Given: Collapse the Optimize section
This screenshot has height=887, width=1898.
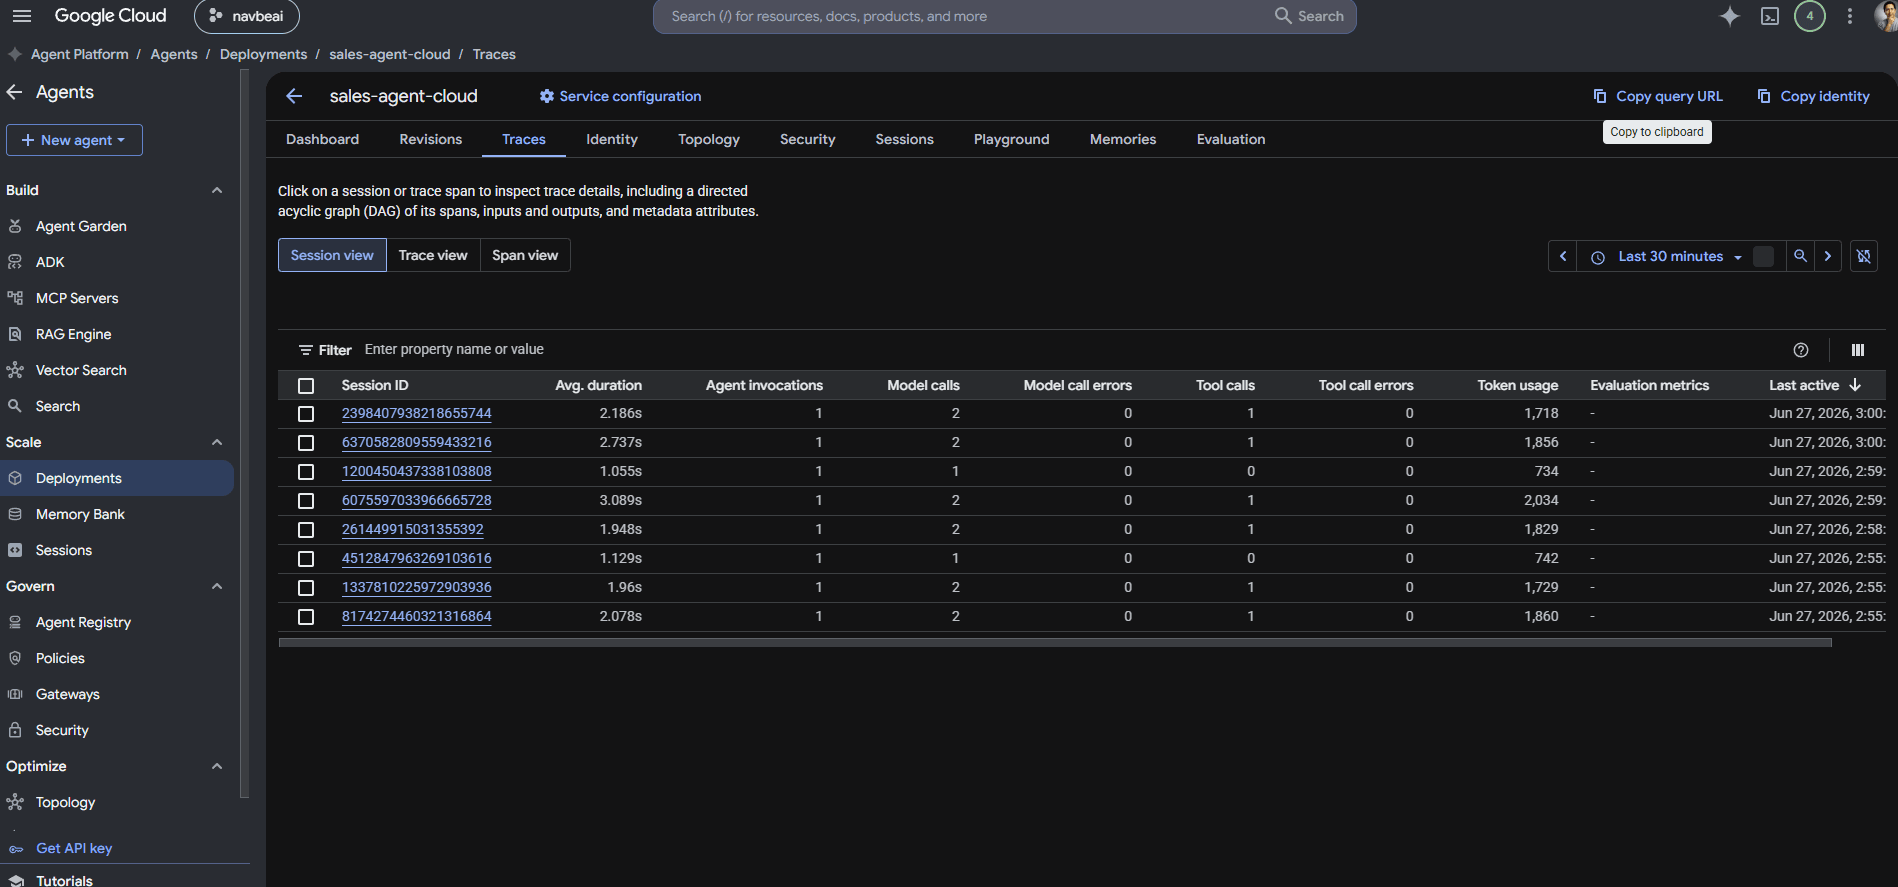Looking at the screenshot, I should (x=217, y=766).
